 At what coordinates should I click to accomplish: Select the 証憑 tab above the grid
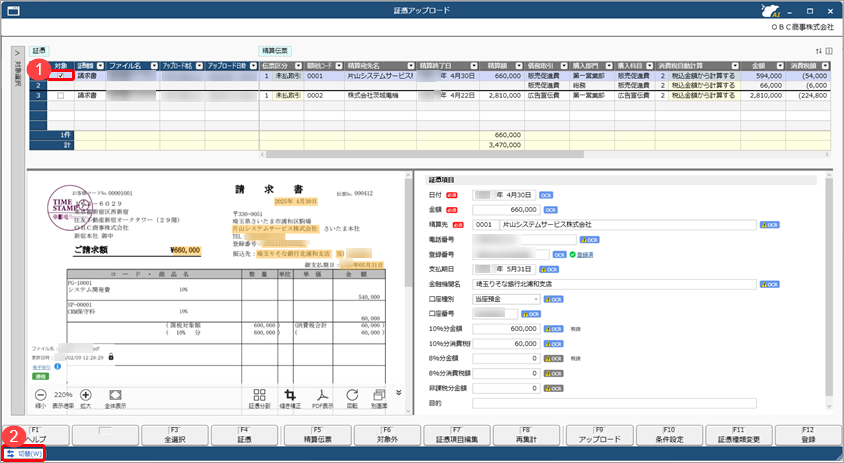click(38, 49)
